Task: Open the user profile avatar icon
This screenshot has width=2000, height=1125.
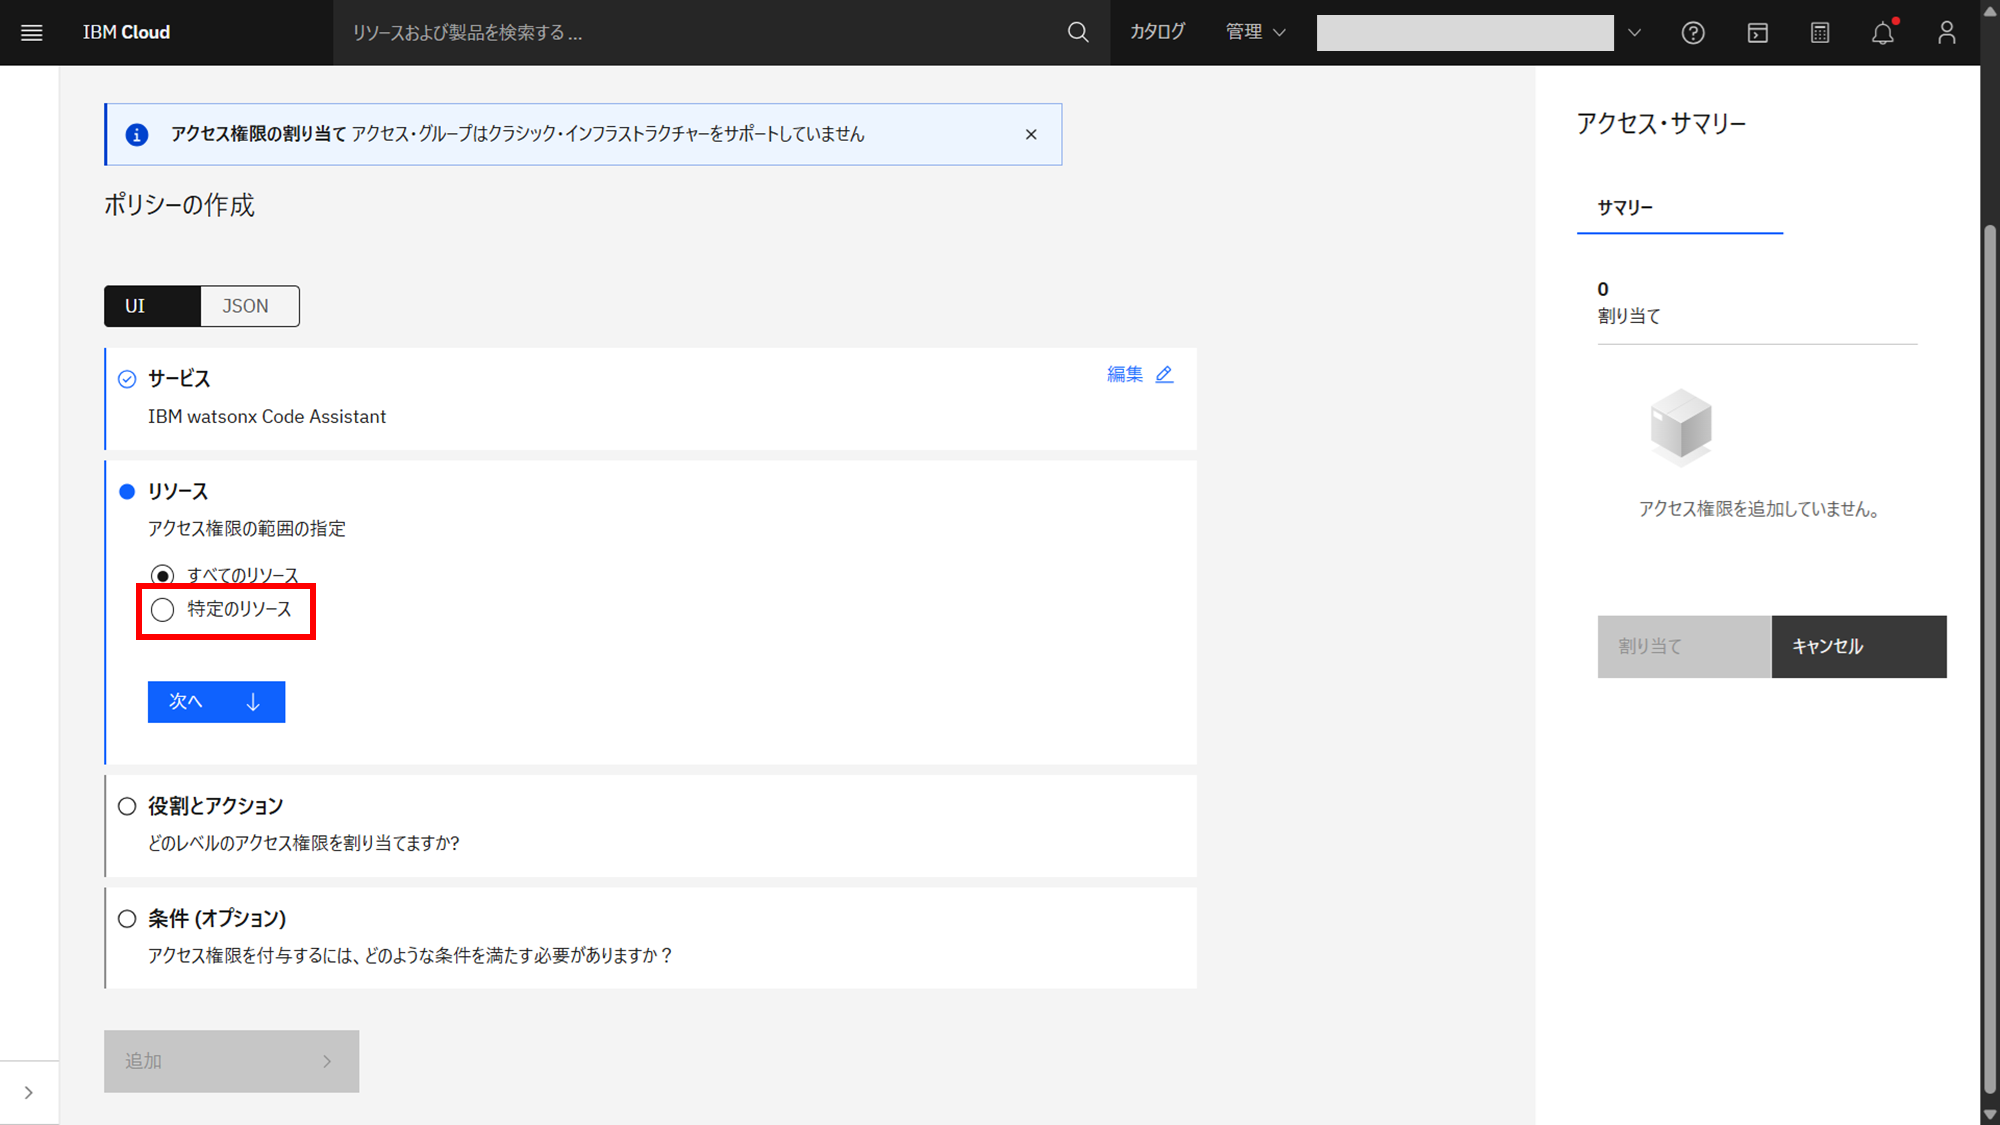Action: pos(1946,33)
